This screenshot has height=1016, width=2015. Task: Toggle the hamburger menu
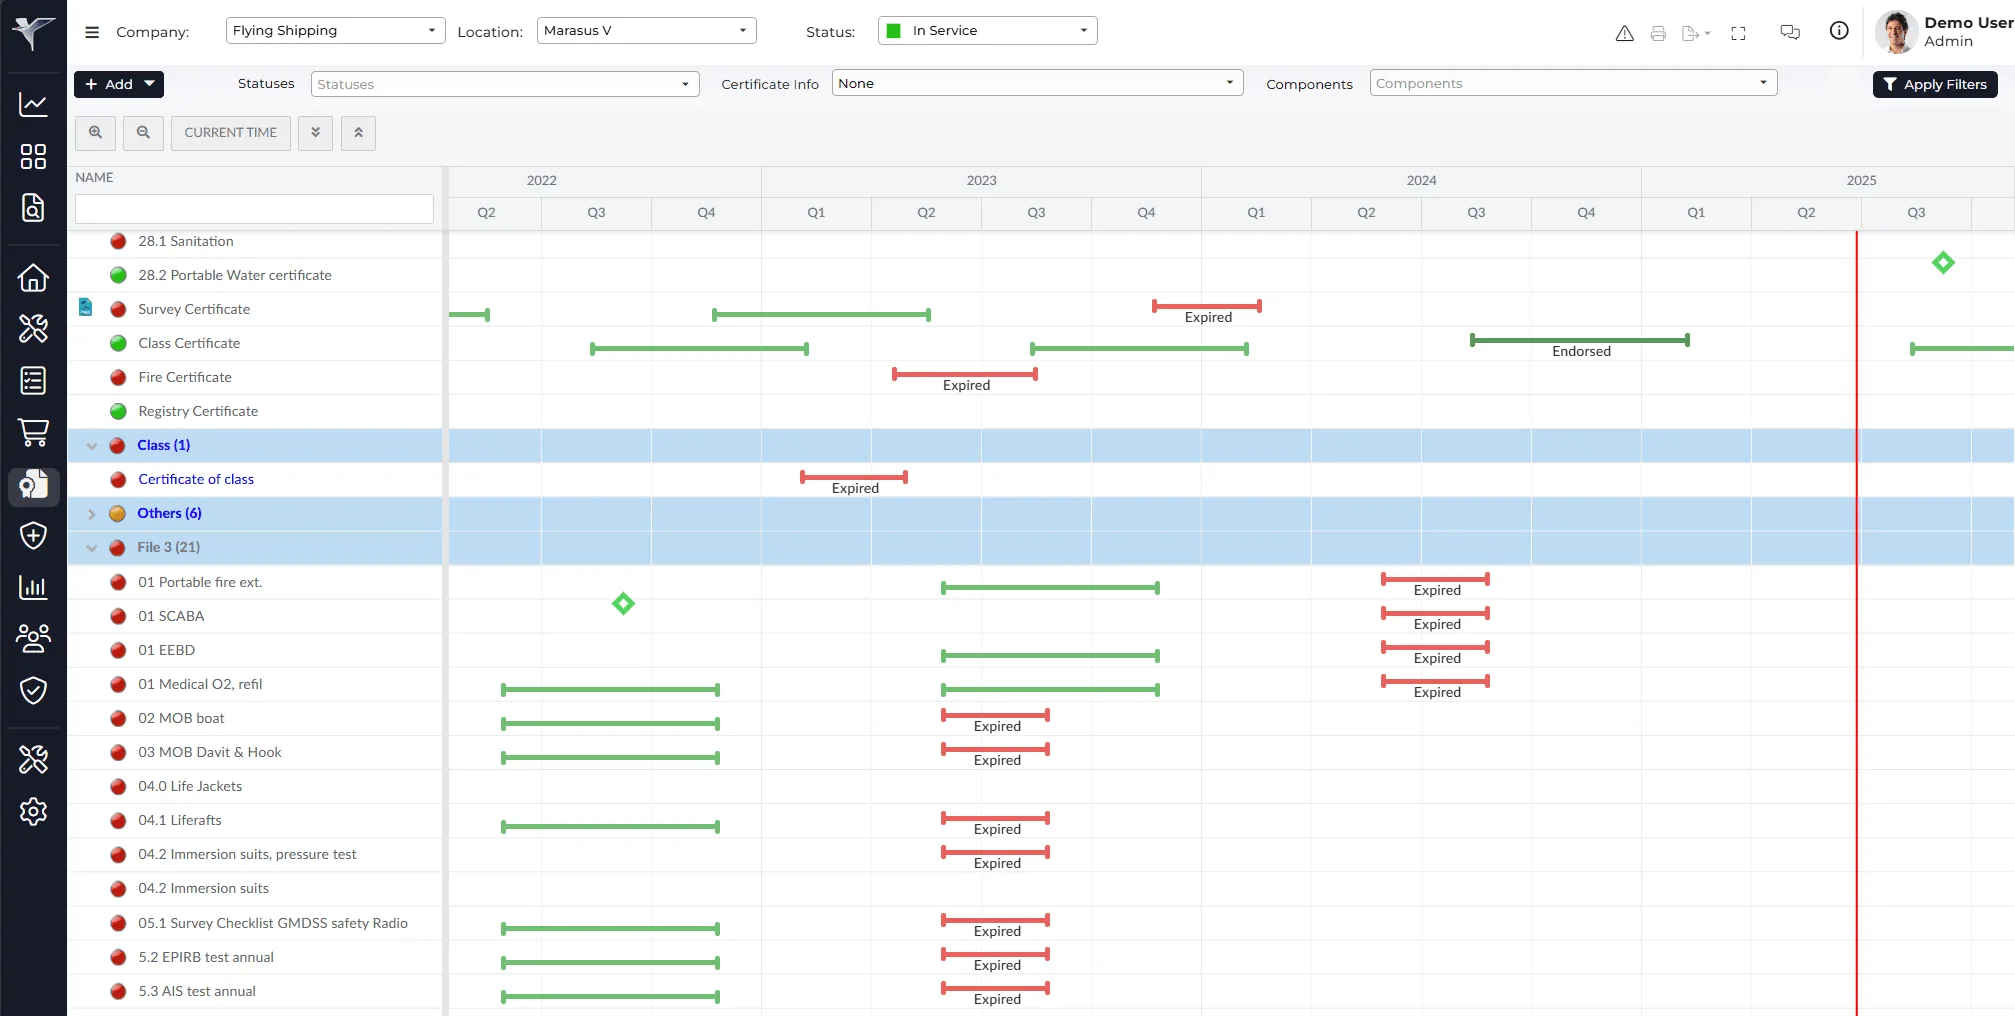point(92,32)
